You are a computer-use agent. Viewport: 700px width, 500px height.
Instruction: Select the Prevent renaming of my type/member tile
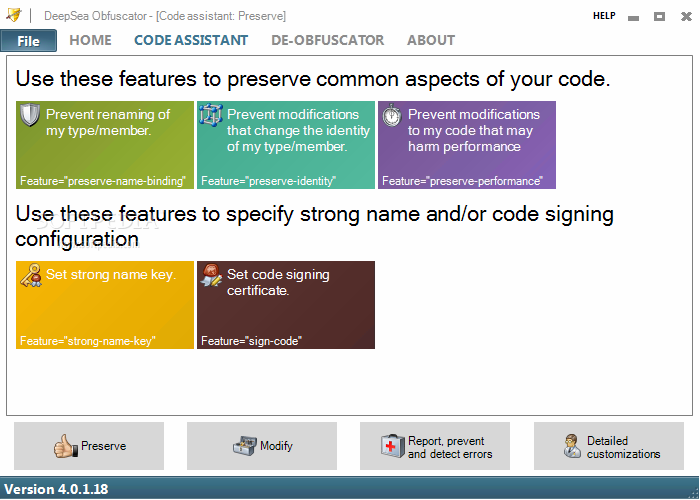tap(105, 145)
